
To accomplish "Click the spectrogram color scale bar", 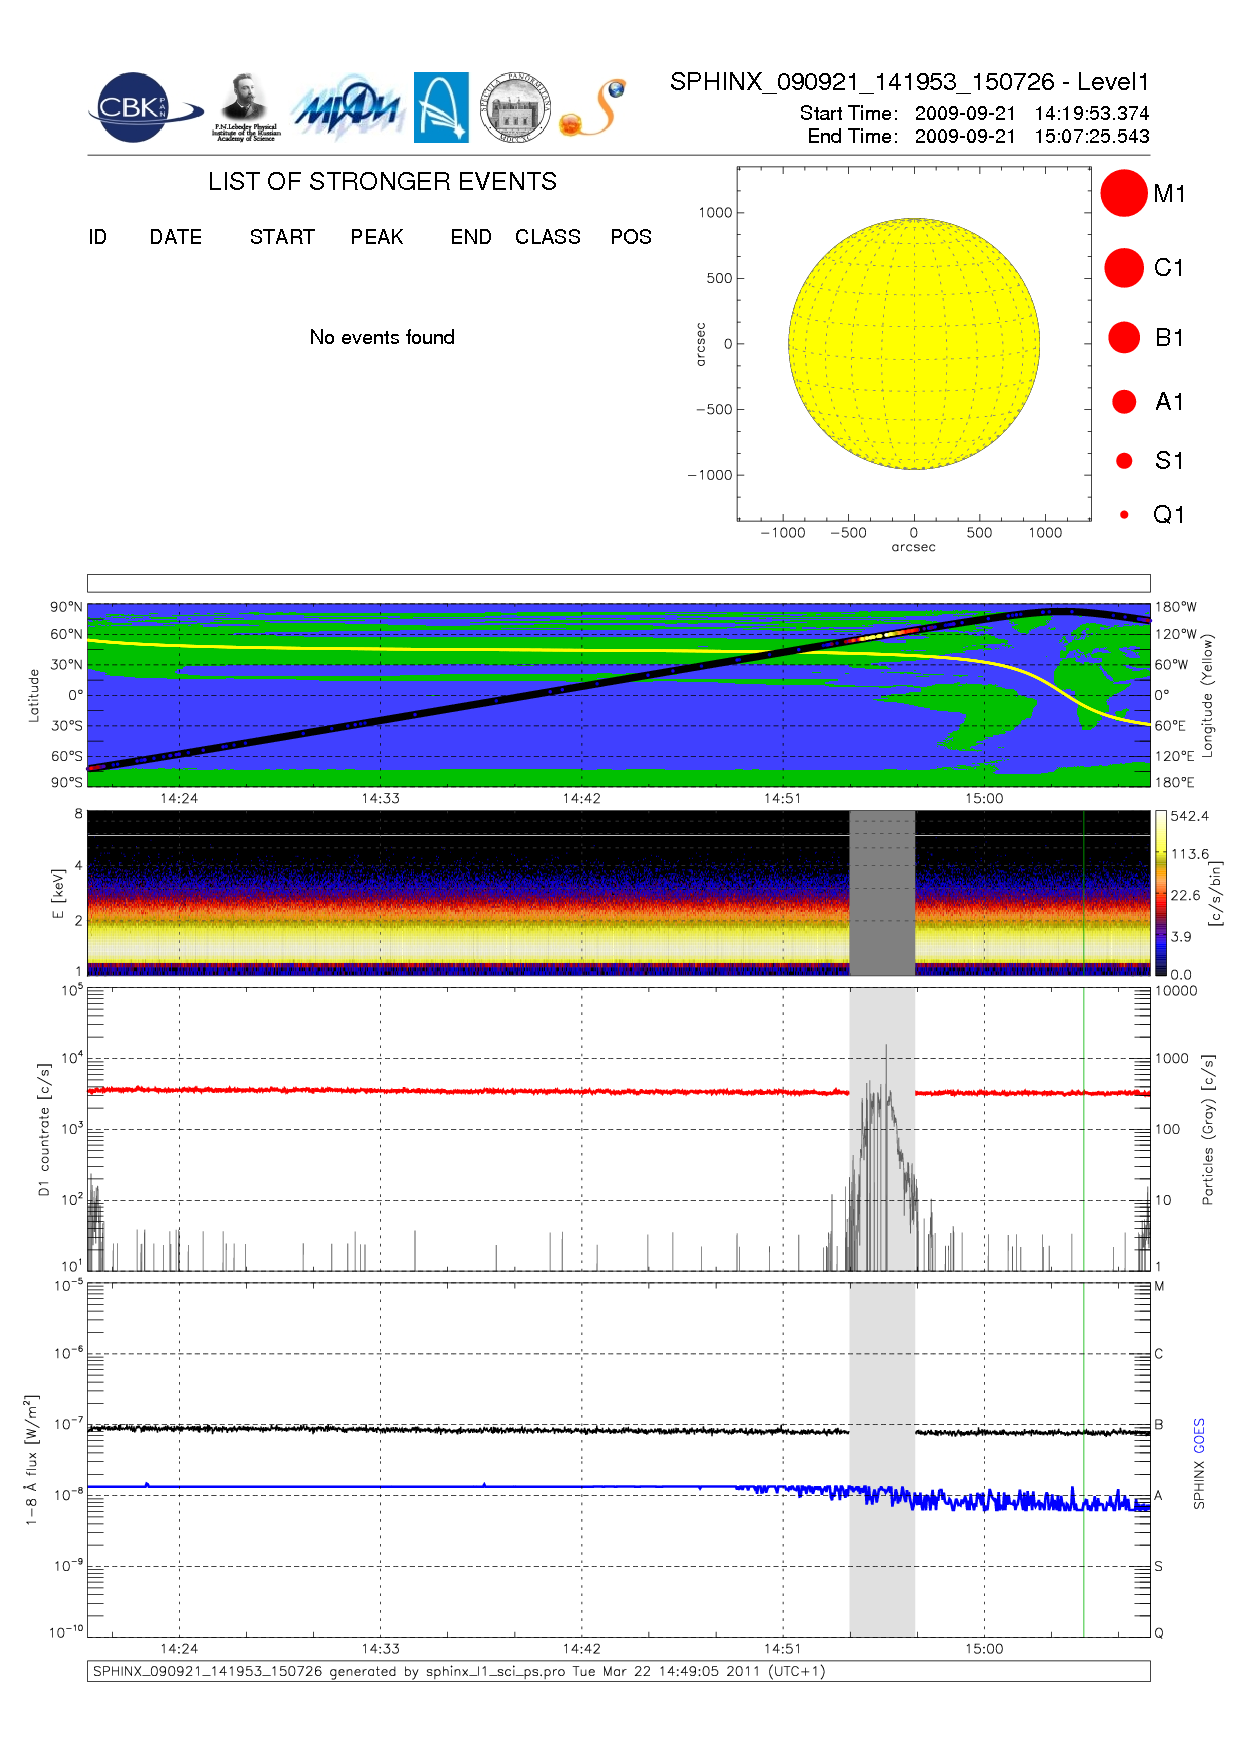I will 1160,893.
